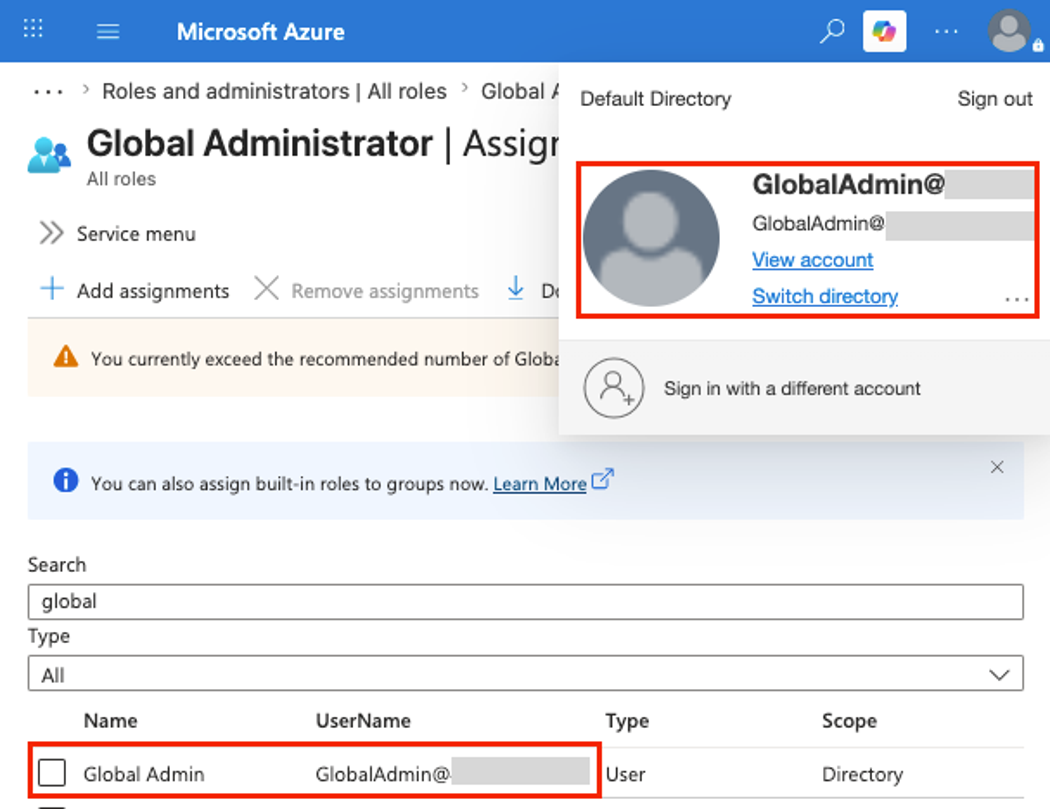Click the blue info circle icon

[x=66, y=480]
